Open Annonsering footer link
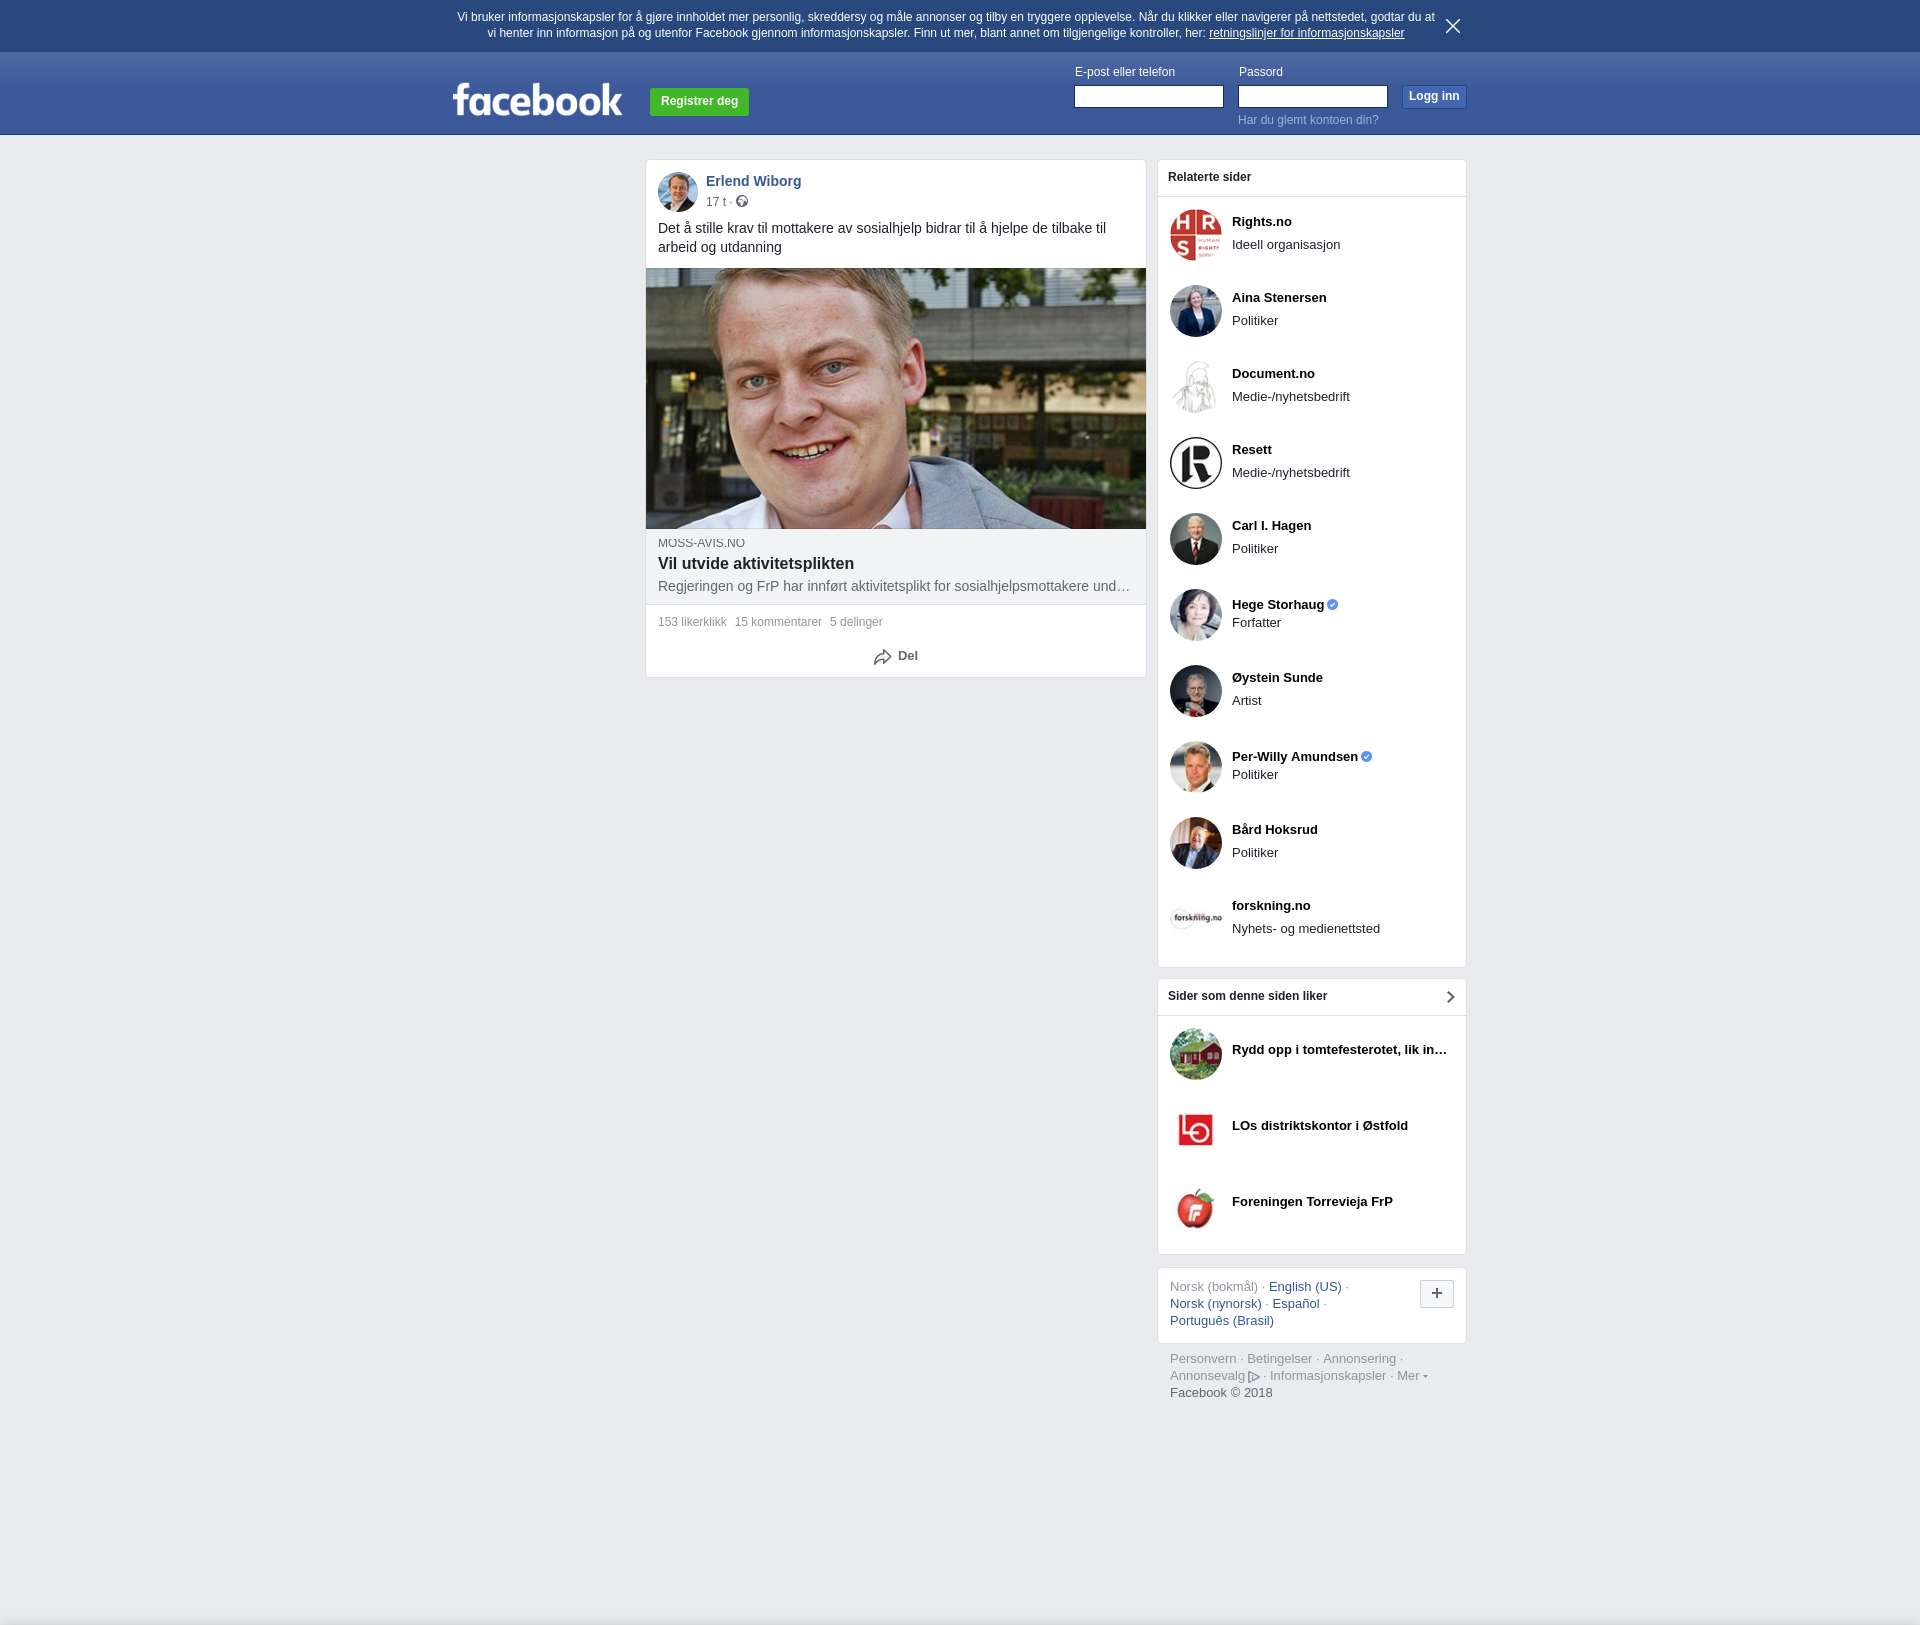Viewport: 1920px width, 1625px height. 1359,1359
